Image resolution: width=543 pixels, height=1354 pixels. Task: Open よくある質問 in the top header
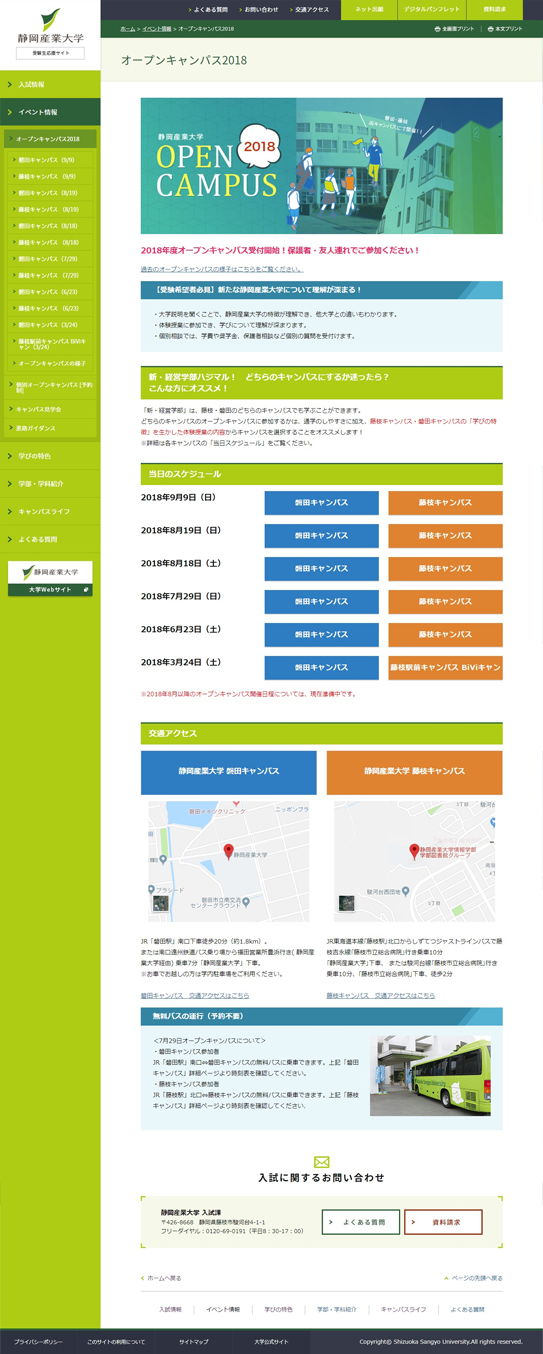coord(208,9)
